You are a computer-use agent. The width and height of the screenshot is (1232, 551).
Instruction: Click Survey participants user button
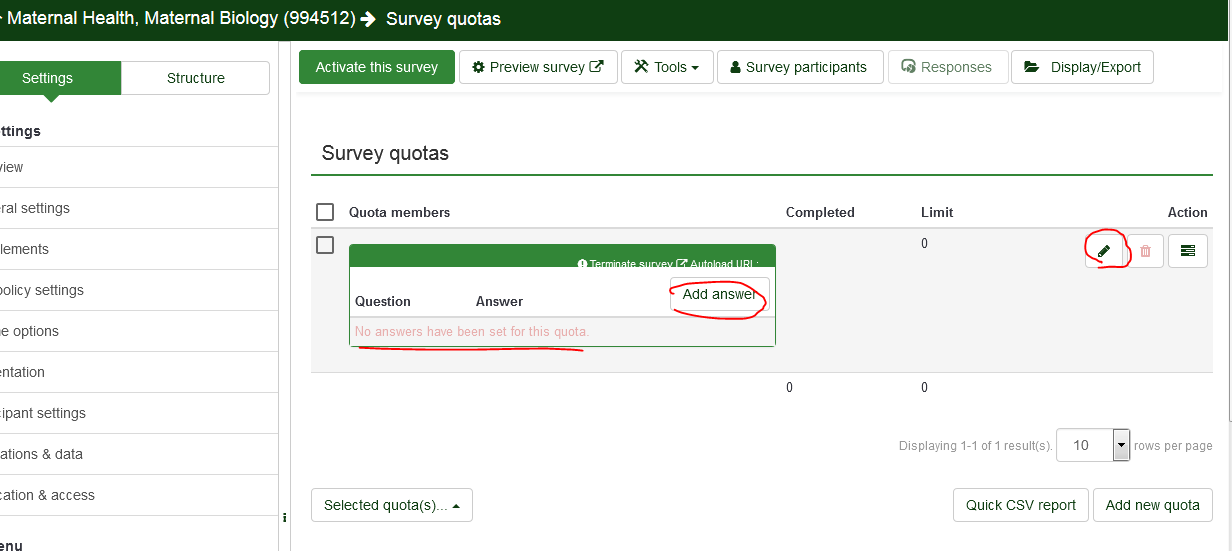pos(799,67)
